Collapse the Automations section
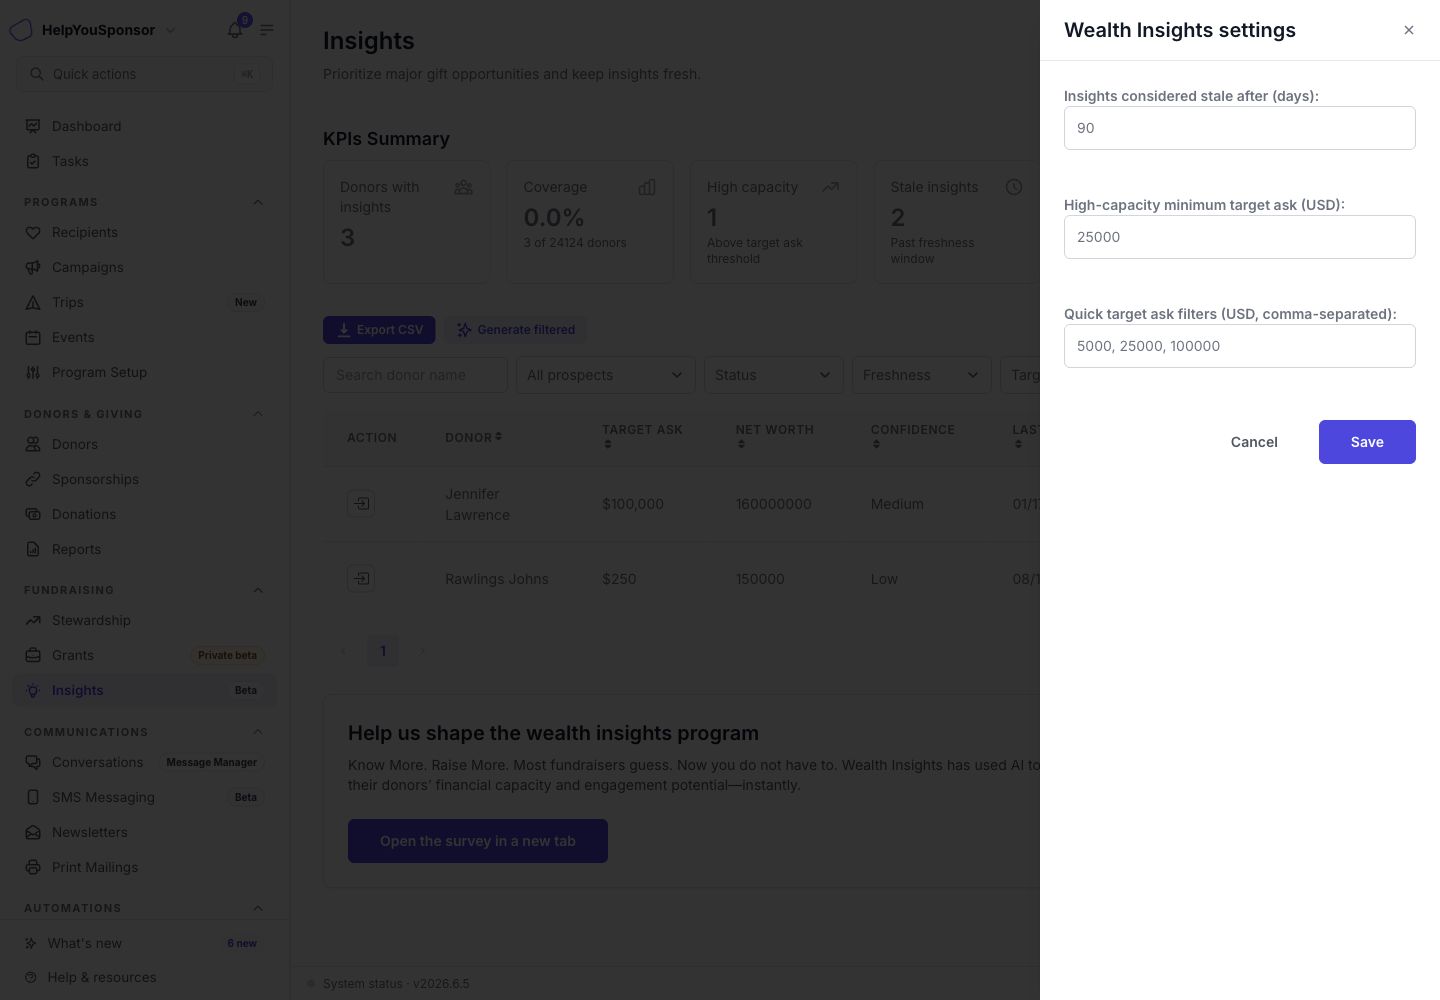This screenshot has width=1440, height=1000. [258, 908]
